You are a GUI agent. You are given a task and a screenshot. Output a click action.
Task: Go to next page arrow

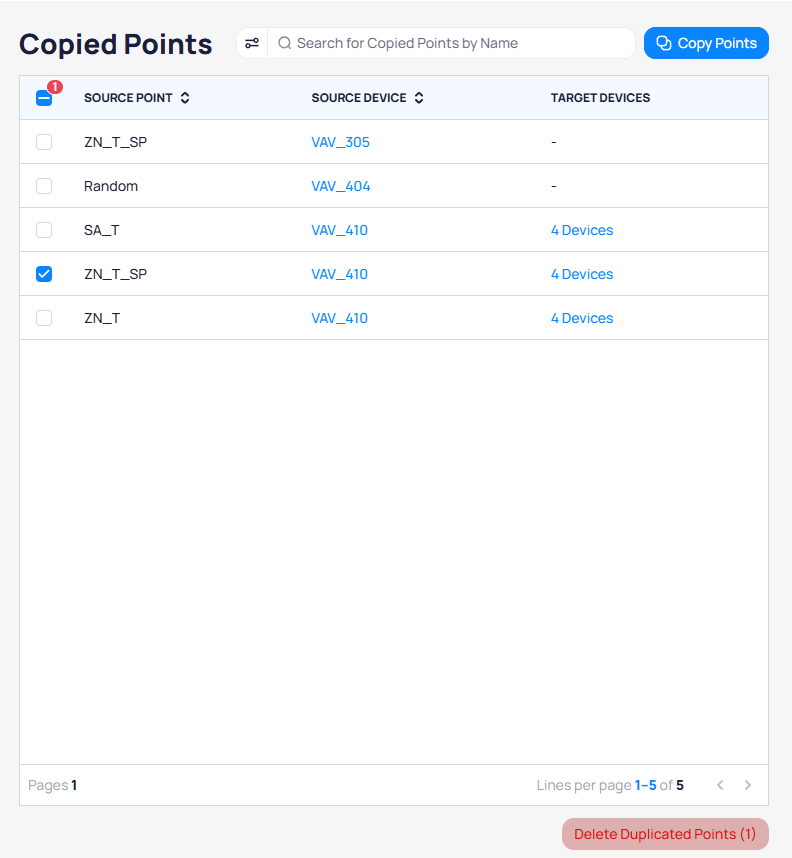click(748, 785)
